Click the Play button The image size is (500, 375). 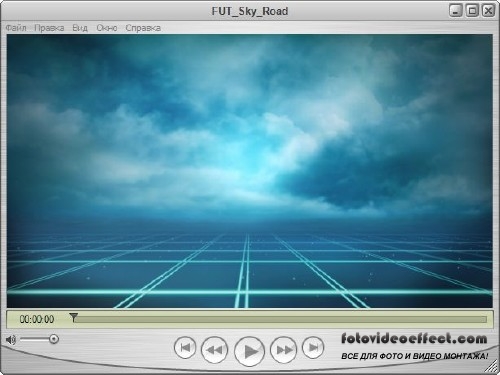pyautogui.click(x=249, y=351)
